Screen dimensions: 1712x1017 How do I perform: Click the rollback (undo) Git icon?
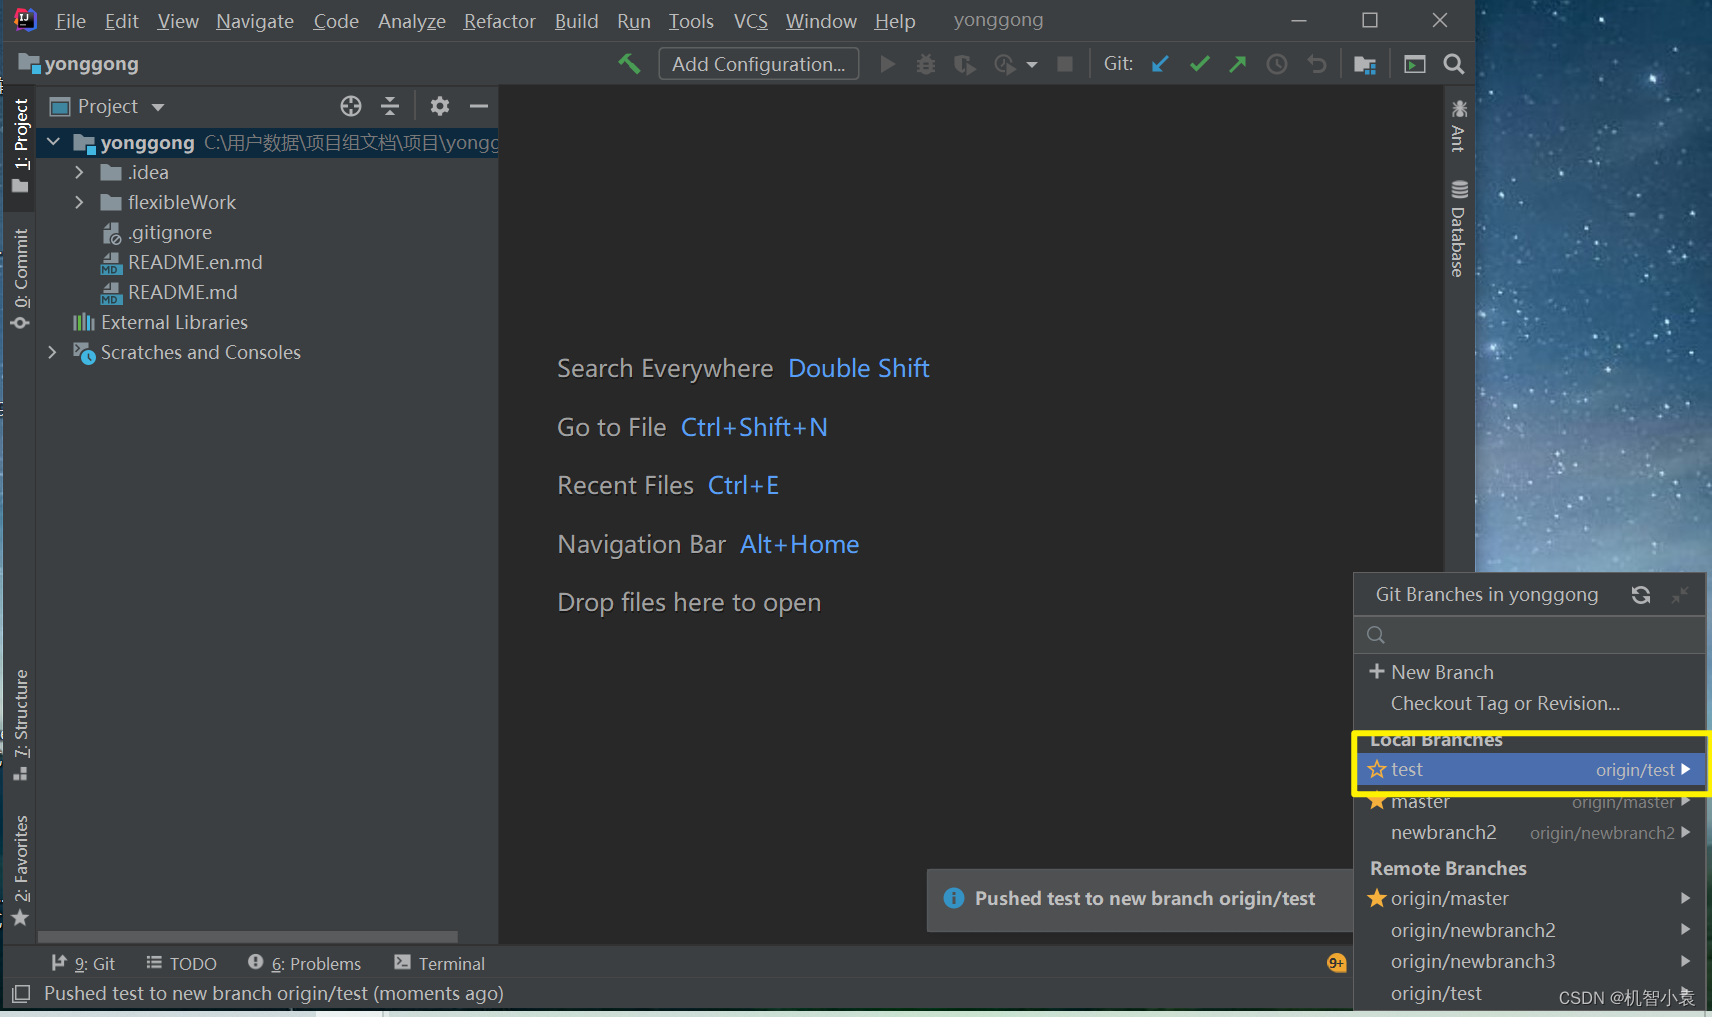coord(1317,63)
